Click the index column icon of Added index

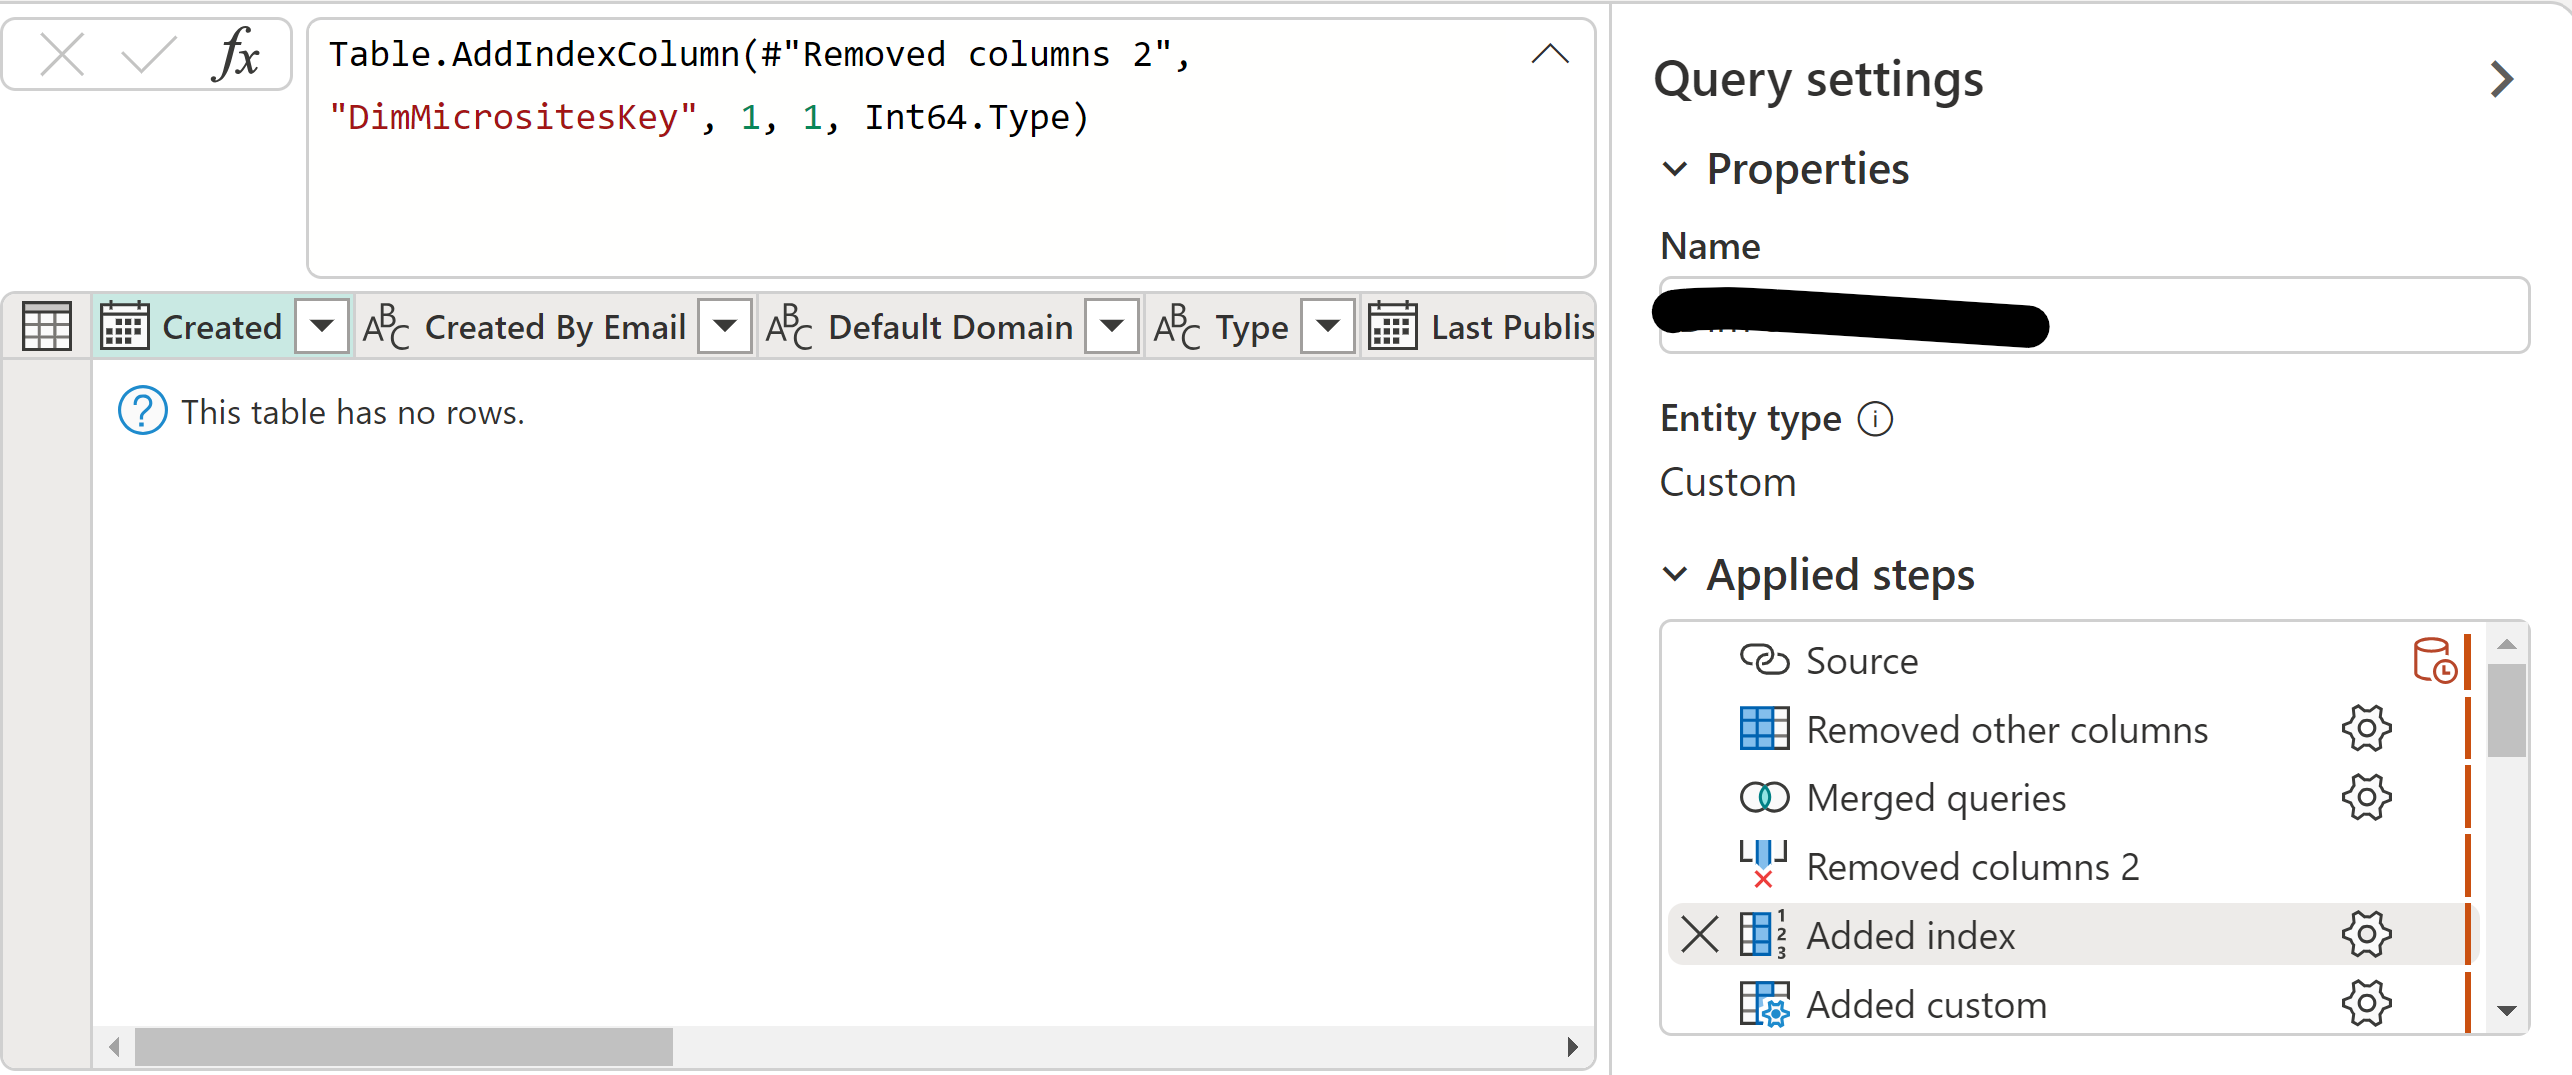[x=1763, y=934]
